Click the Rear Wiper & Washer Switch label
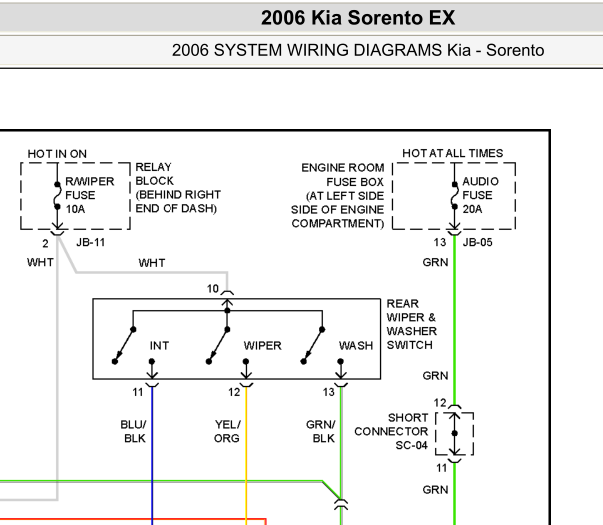 tap(411, 324)
